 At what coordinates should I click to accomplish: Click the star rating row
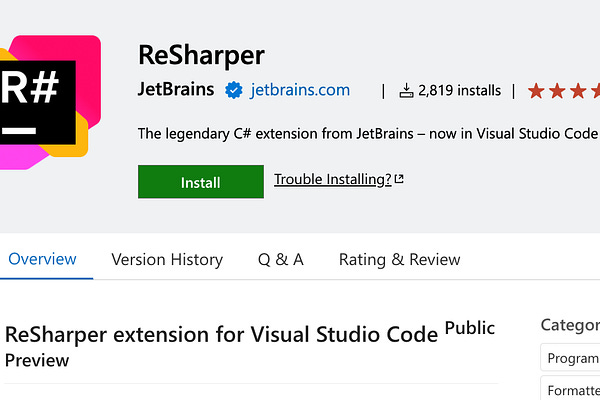pyautogui.click(x=564, y=91)
